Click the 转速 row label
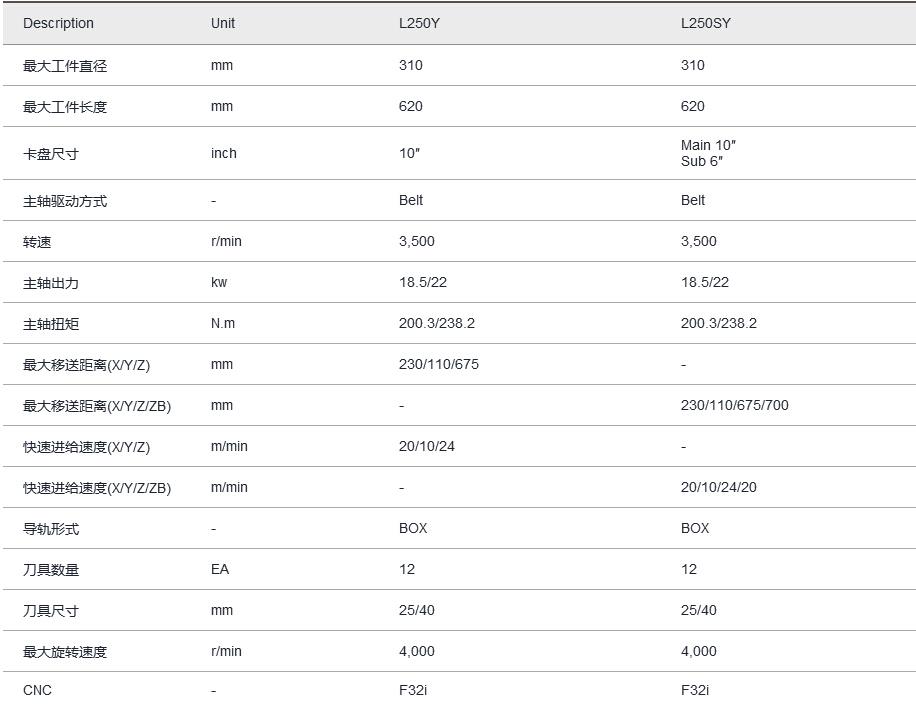The width and height of the screenshot is (916, 707). pyautogui.click(x=37, y=242)
